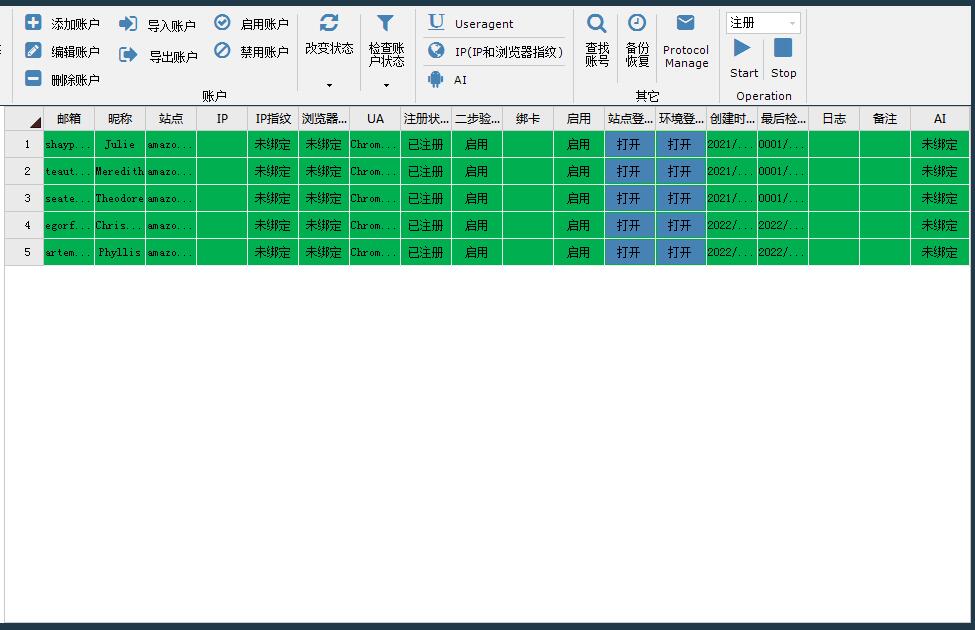
Task: Click the Protocol Manage envelope icon
Action: pos(685,23)
